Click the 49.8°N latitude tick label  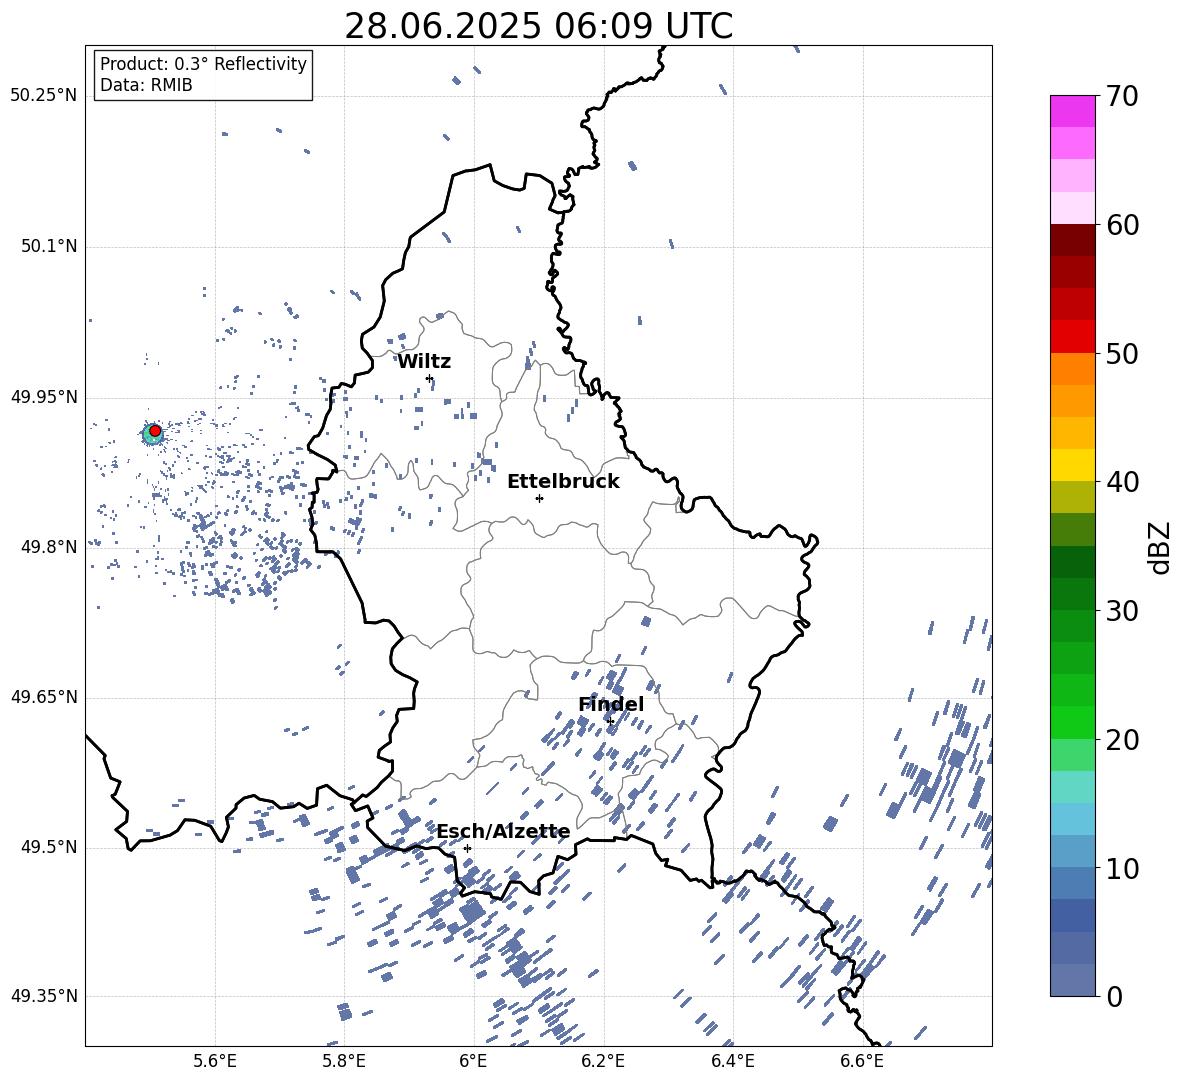coord(49,547)
